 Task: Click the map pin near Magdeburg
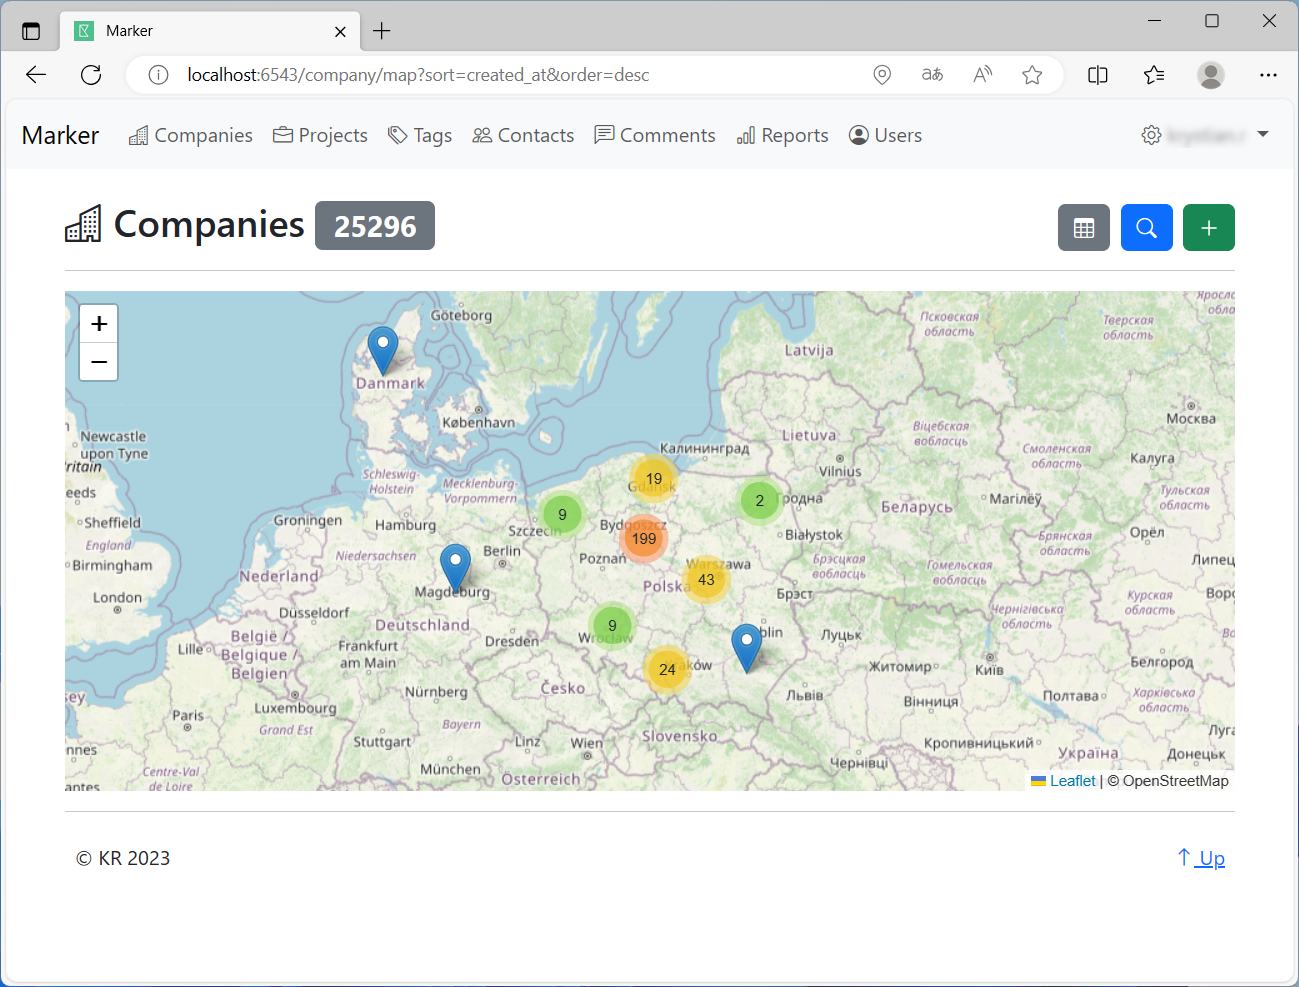[x=455, y=568]
